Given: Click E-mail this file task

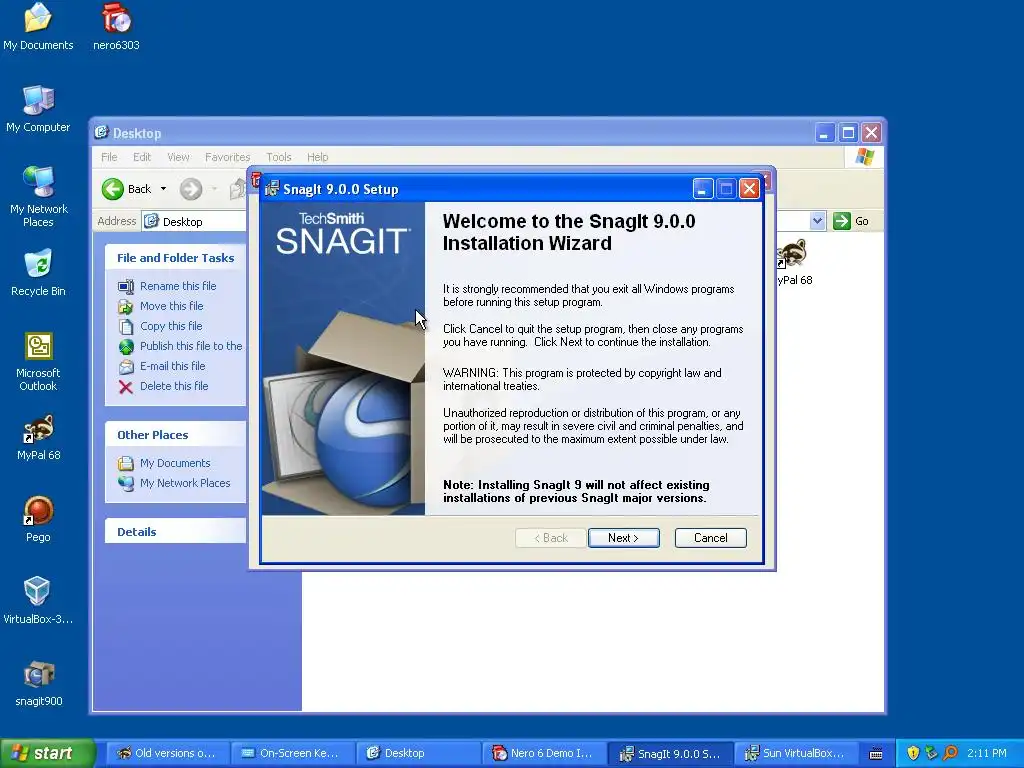Looking at the screenshot, I should [172, 366].
